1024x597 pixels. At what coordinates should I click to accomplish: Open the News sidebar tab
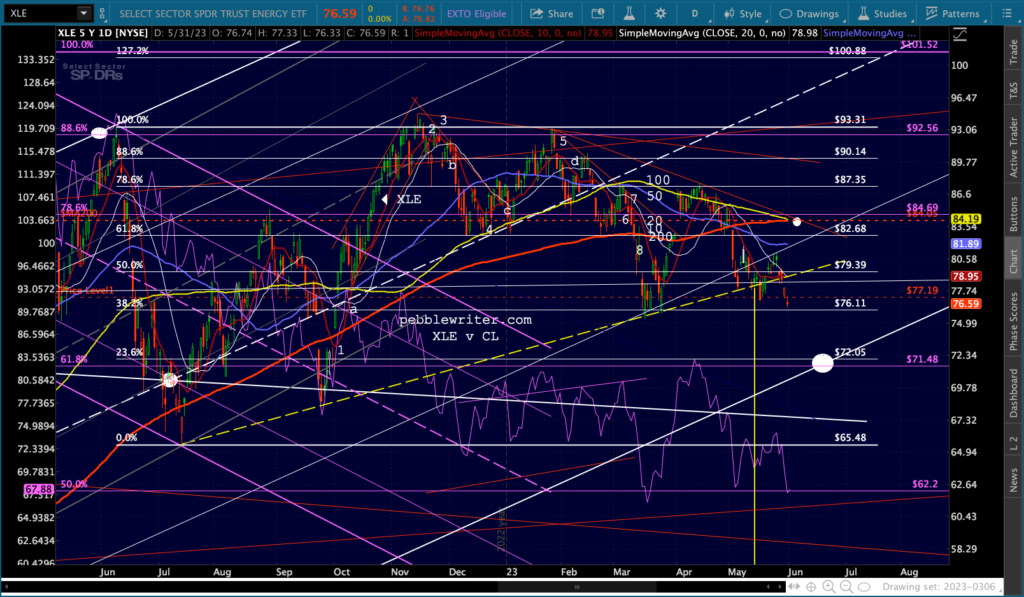tap(1014, 480)
